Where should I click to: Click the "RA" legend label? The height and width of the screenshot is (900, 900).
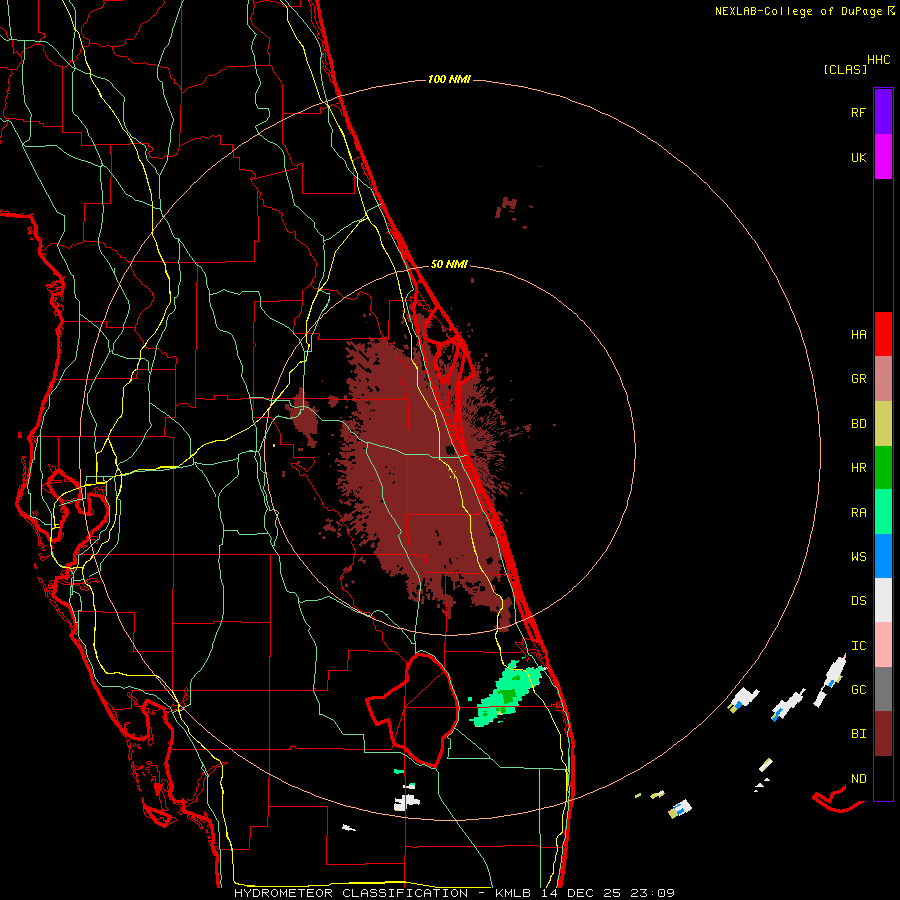[858, 513]
